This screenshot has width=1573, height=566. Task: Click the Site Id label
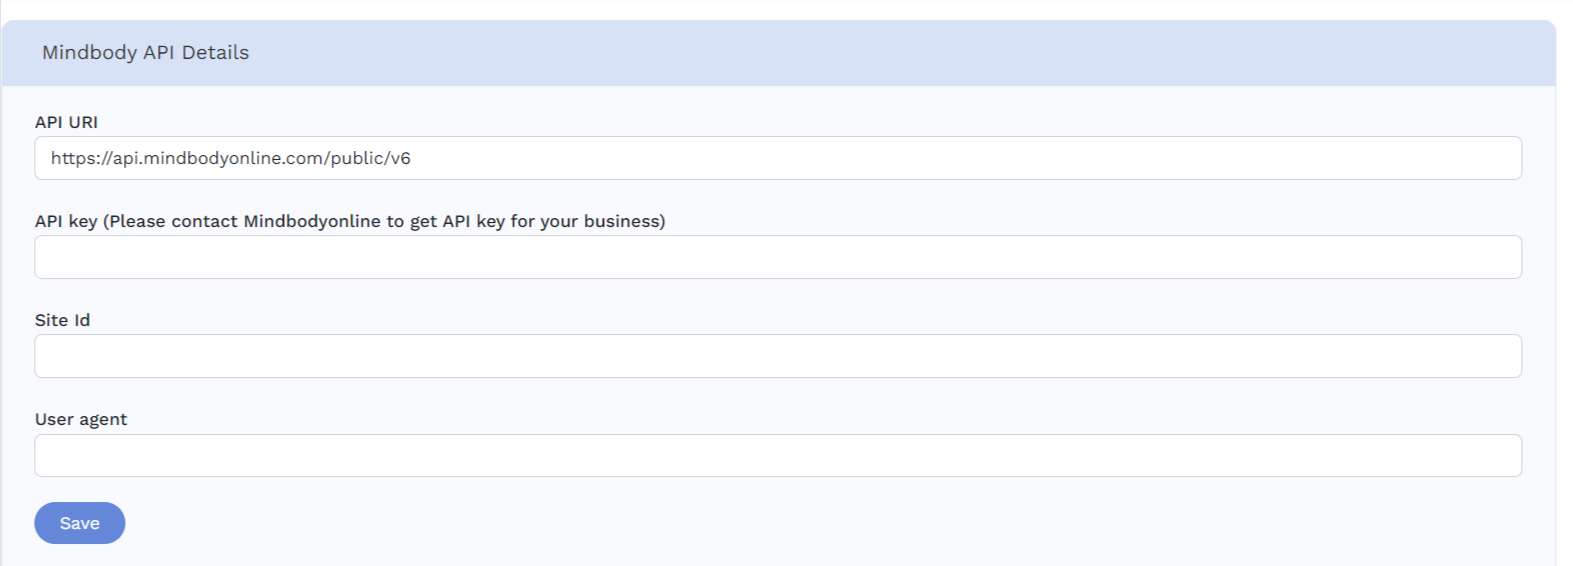pos(62,320)
